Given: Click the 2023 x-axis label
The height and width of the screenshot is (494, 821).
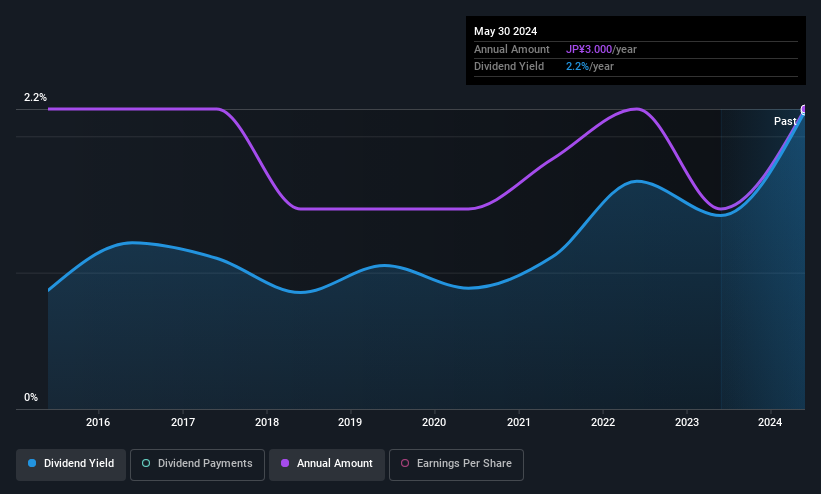Looking at the screenshot, I should 686,422.
